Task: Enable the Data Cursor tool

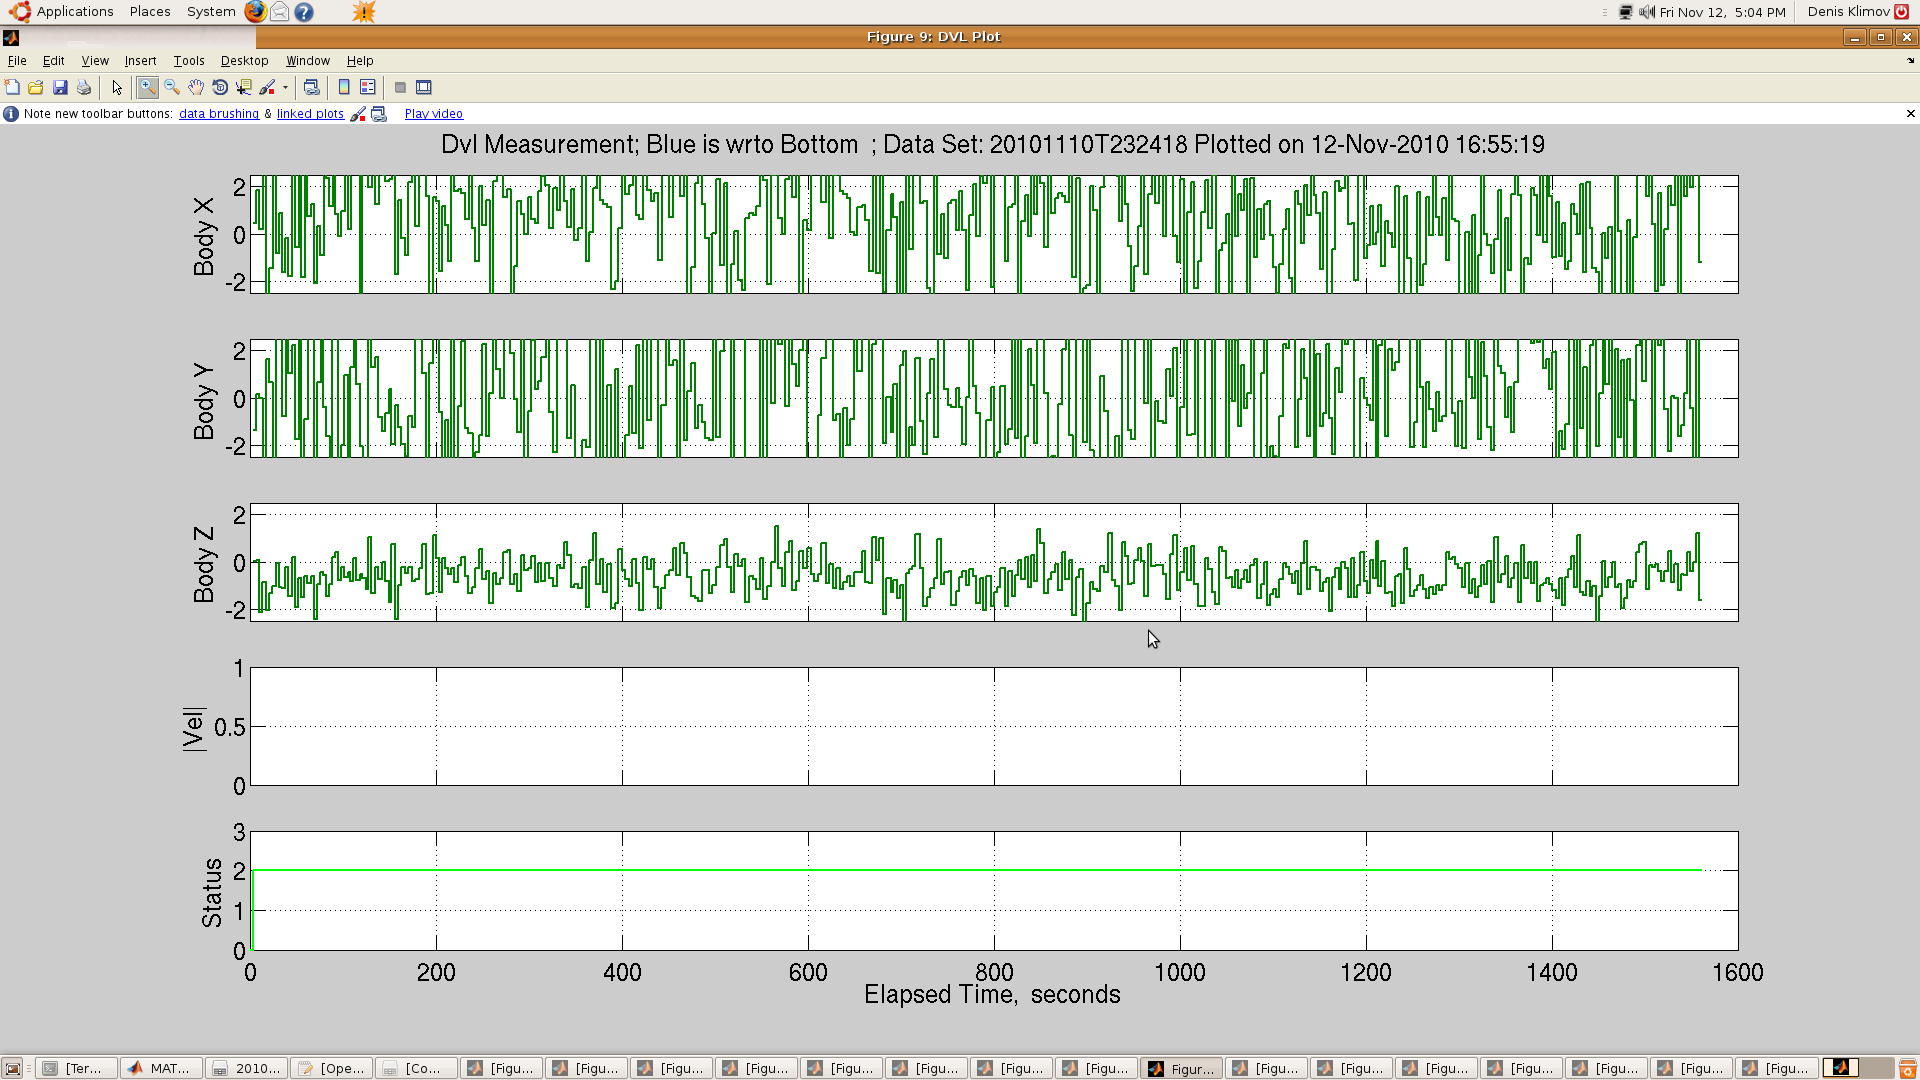Action: pyautogui.click(x=244, y=88)
